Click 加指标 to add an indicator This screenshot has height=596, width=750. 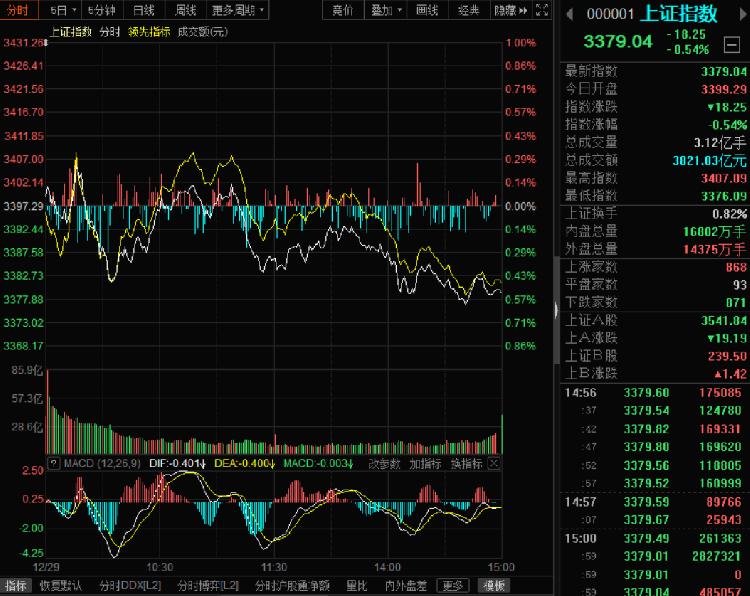coord(425,464)
